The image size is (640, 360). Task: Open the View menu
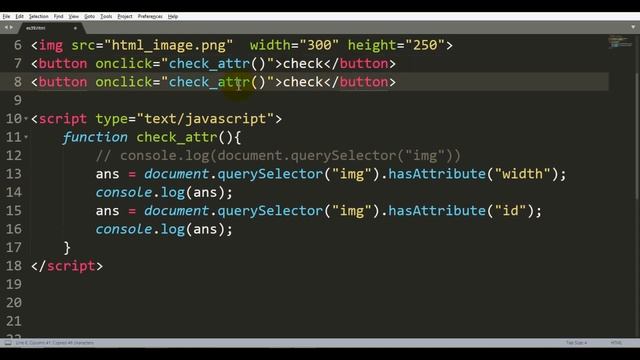73,16
